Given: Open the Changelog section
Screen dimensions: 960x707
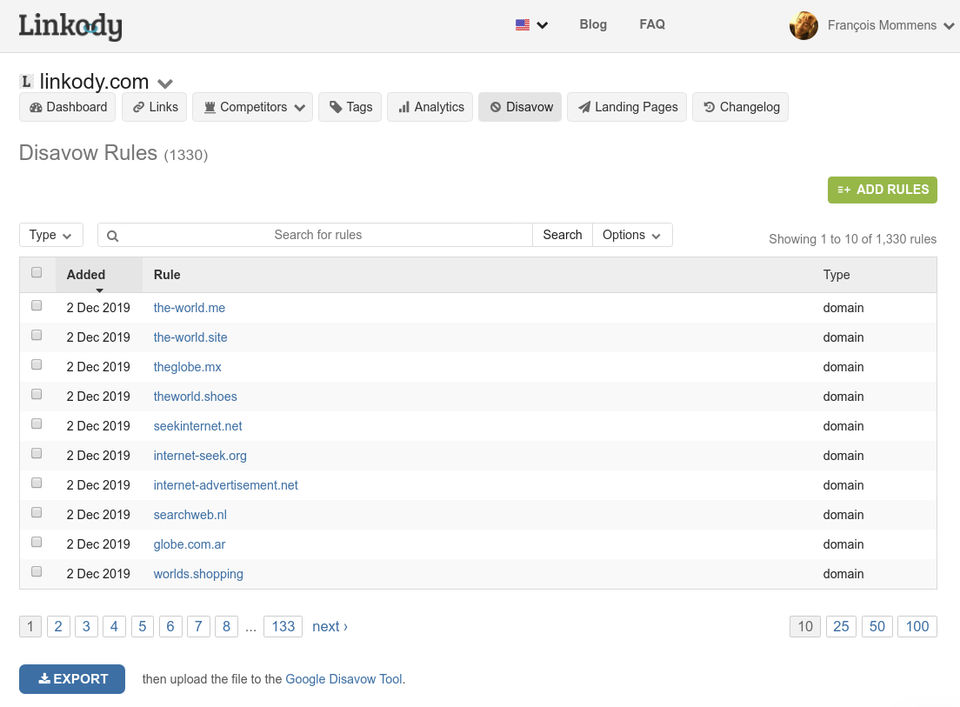Looking at the screenshot, I should 741,107.
